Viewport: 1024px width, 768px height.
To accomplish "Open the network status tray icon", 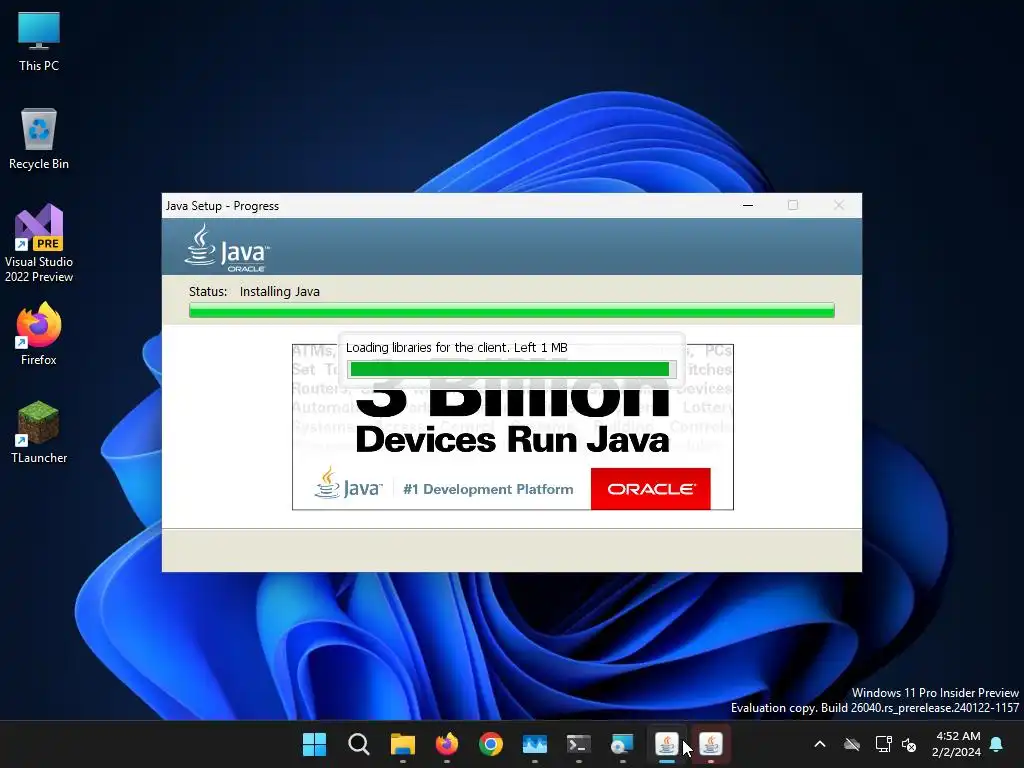I will [x=883, y=744].
